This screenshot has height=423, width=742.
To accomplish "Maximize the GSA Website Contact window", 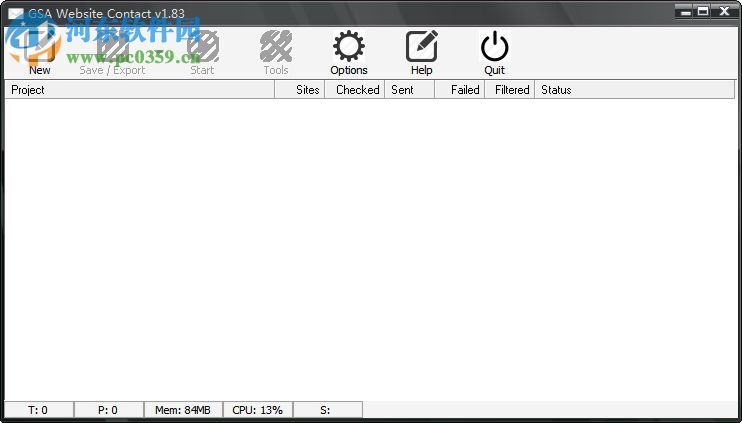I will 703,11.
